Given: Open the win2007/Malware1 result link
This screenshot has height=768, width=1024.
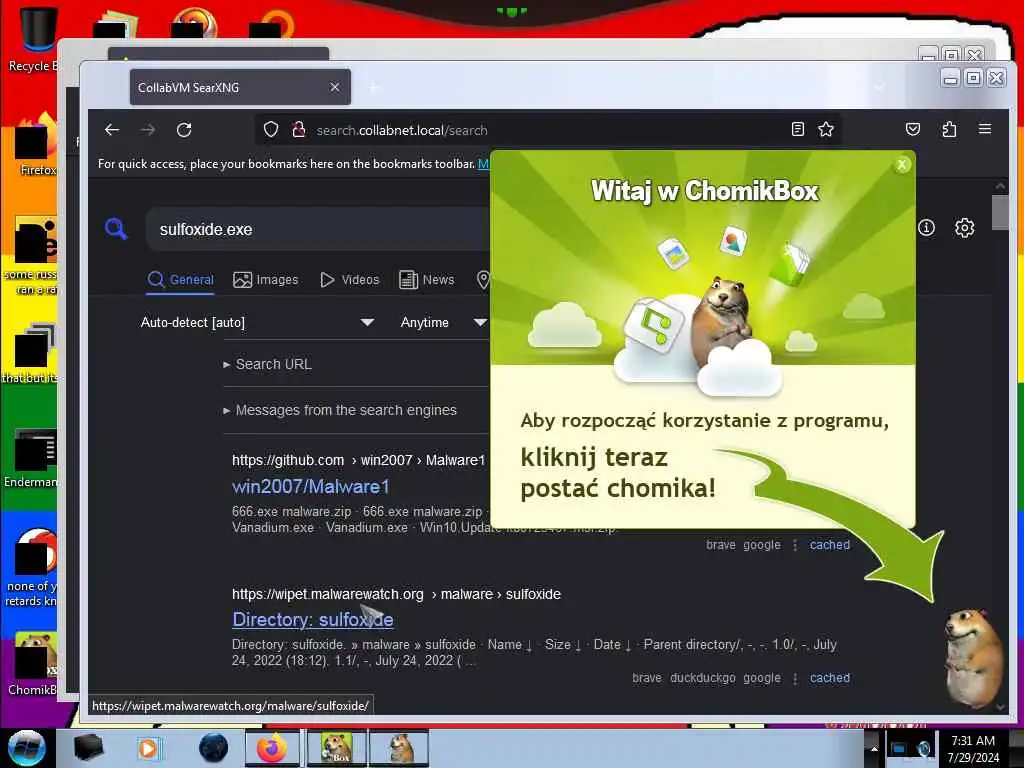Looking at the screenshot, I should (x=310, y=487).
